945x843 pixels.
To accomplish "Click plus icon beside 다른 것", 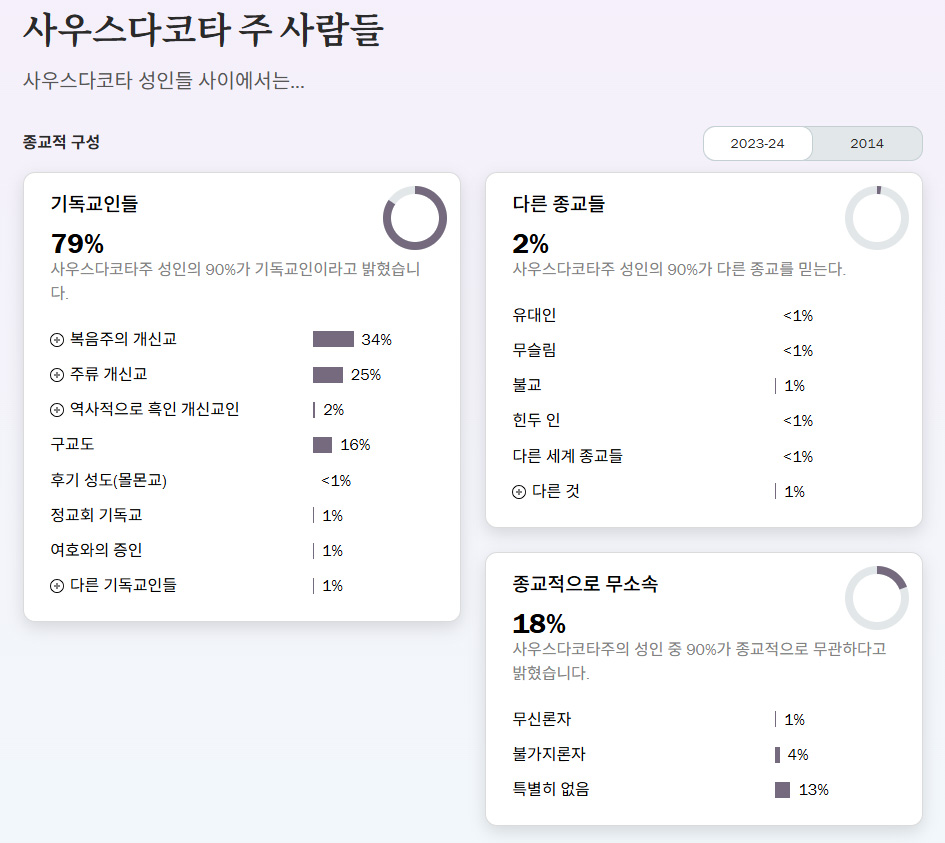I will pos(519,492).
